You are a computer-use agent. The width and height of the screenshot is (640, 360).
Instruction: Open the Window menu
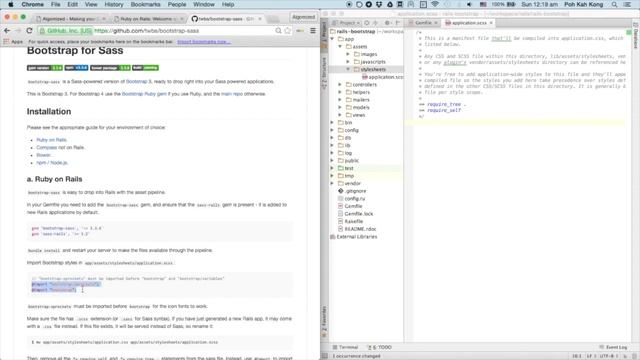click(204, 4)
